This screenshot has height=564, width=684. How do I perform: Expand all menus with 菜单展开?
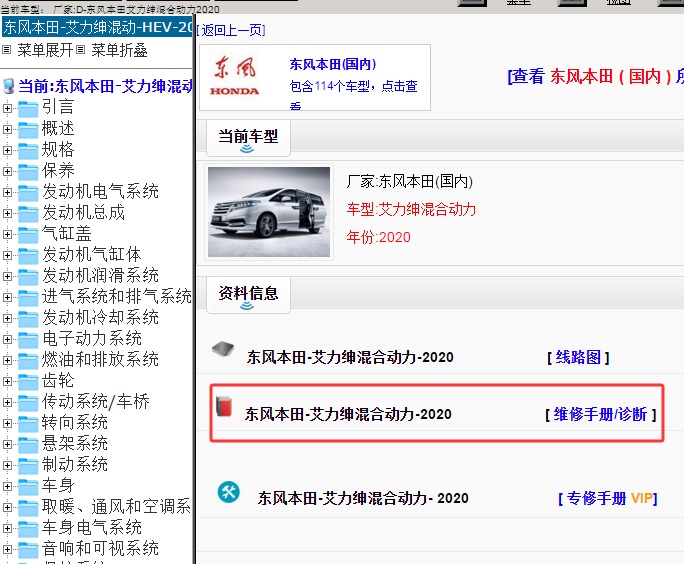pyautogui.click(x=45, y=50)
